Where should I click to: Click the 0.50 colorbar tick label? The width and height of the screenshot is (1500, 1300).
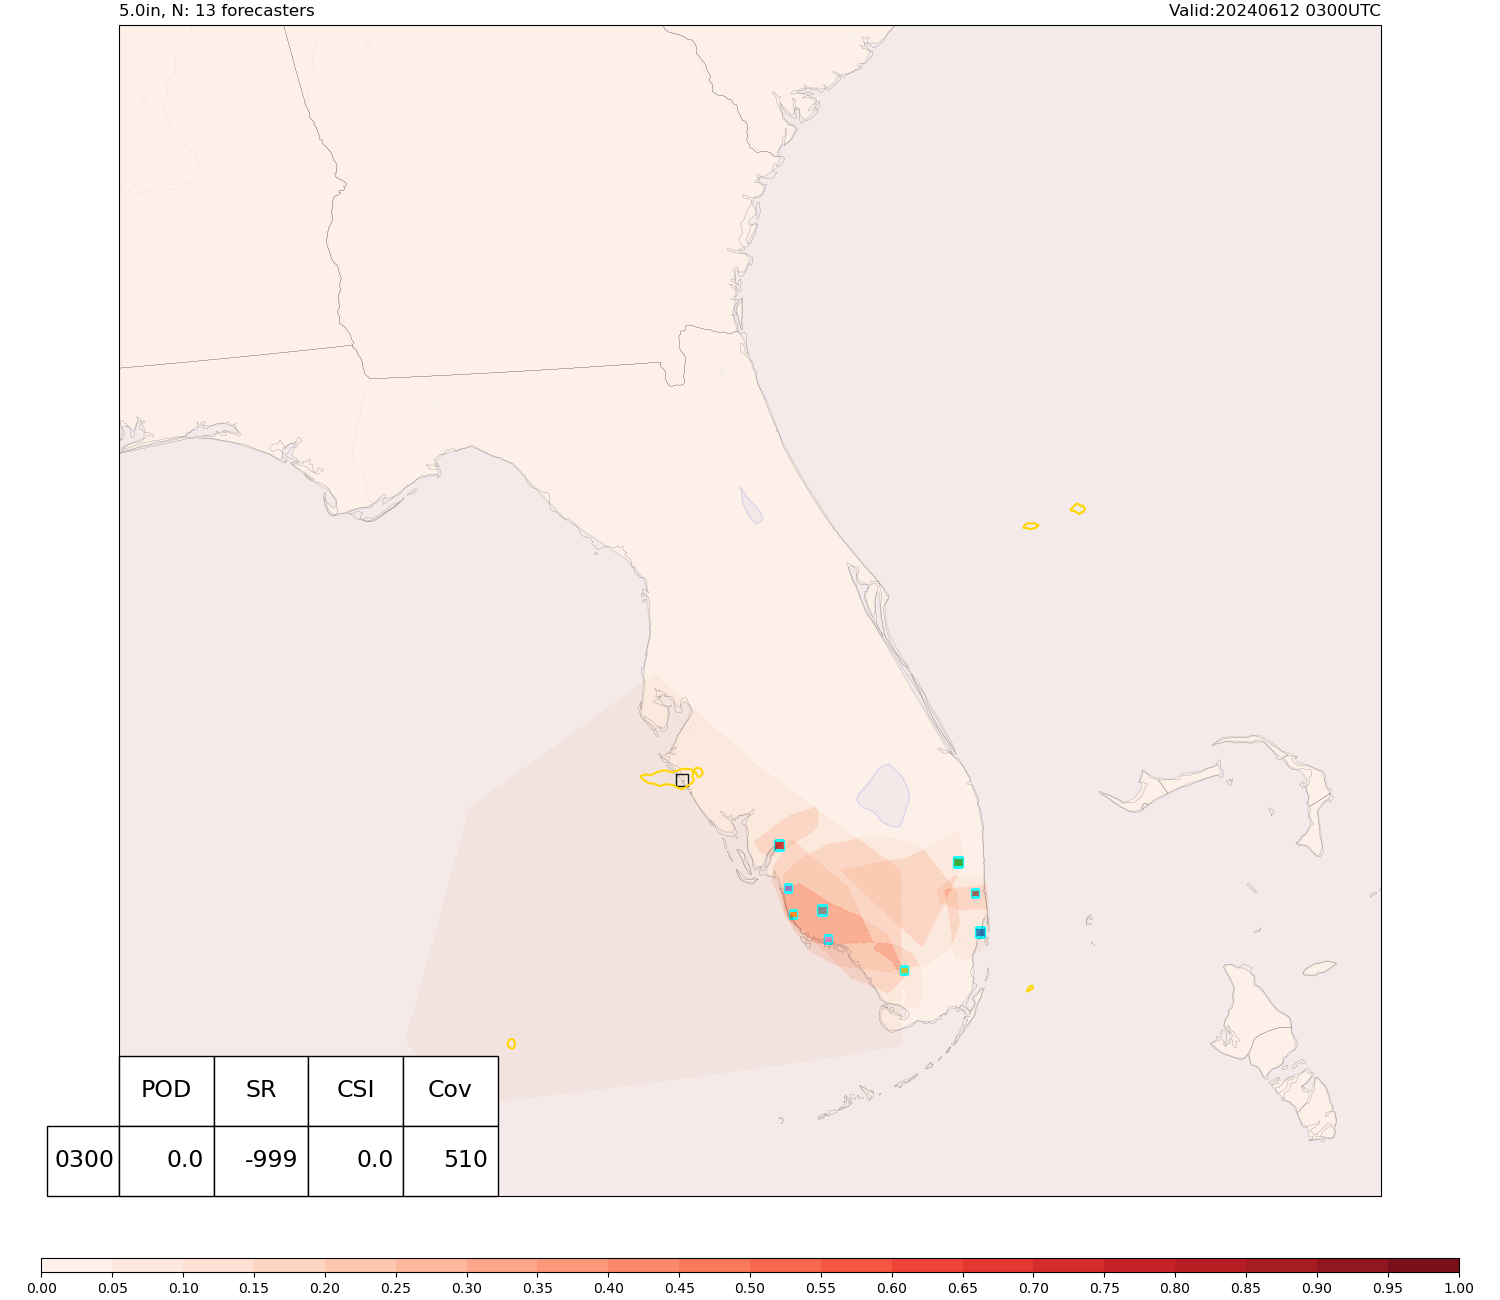point(750,1288)
